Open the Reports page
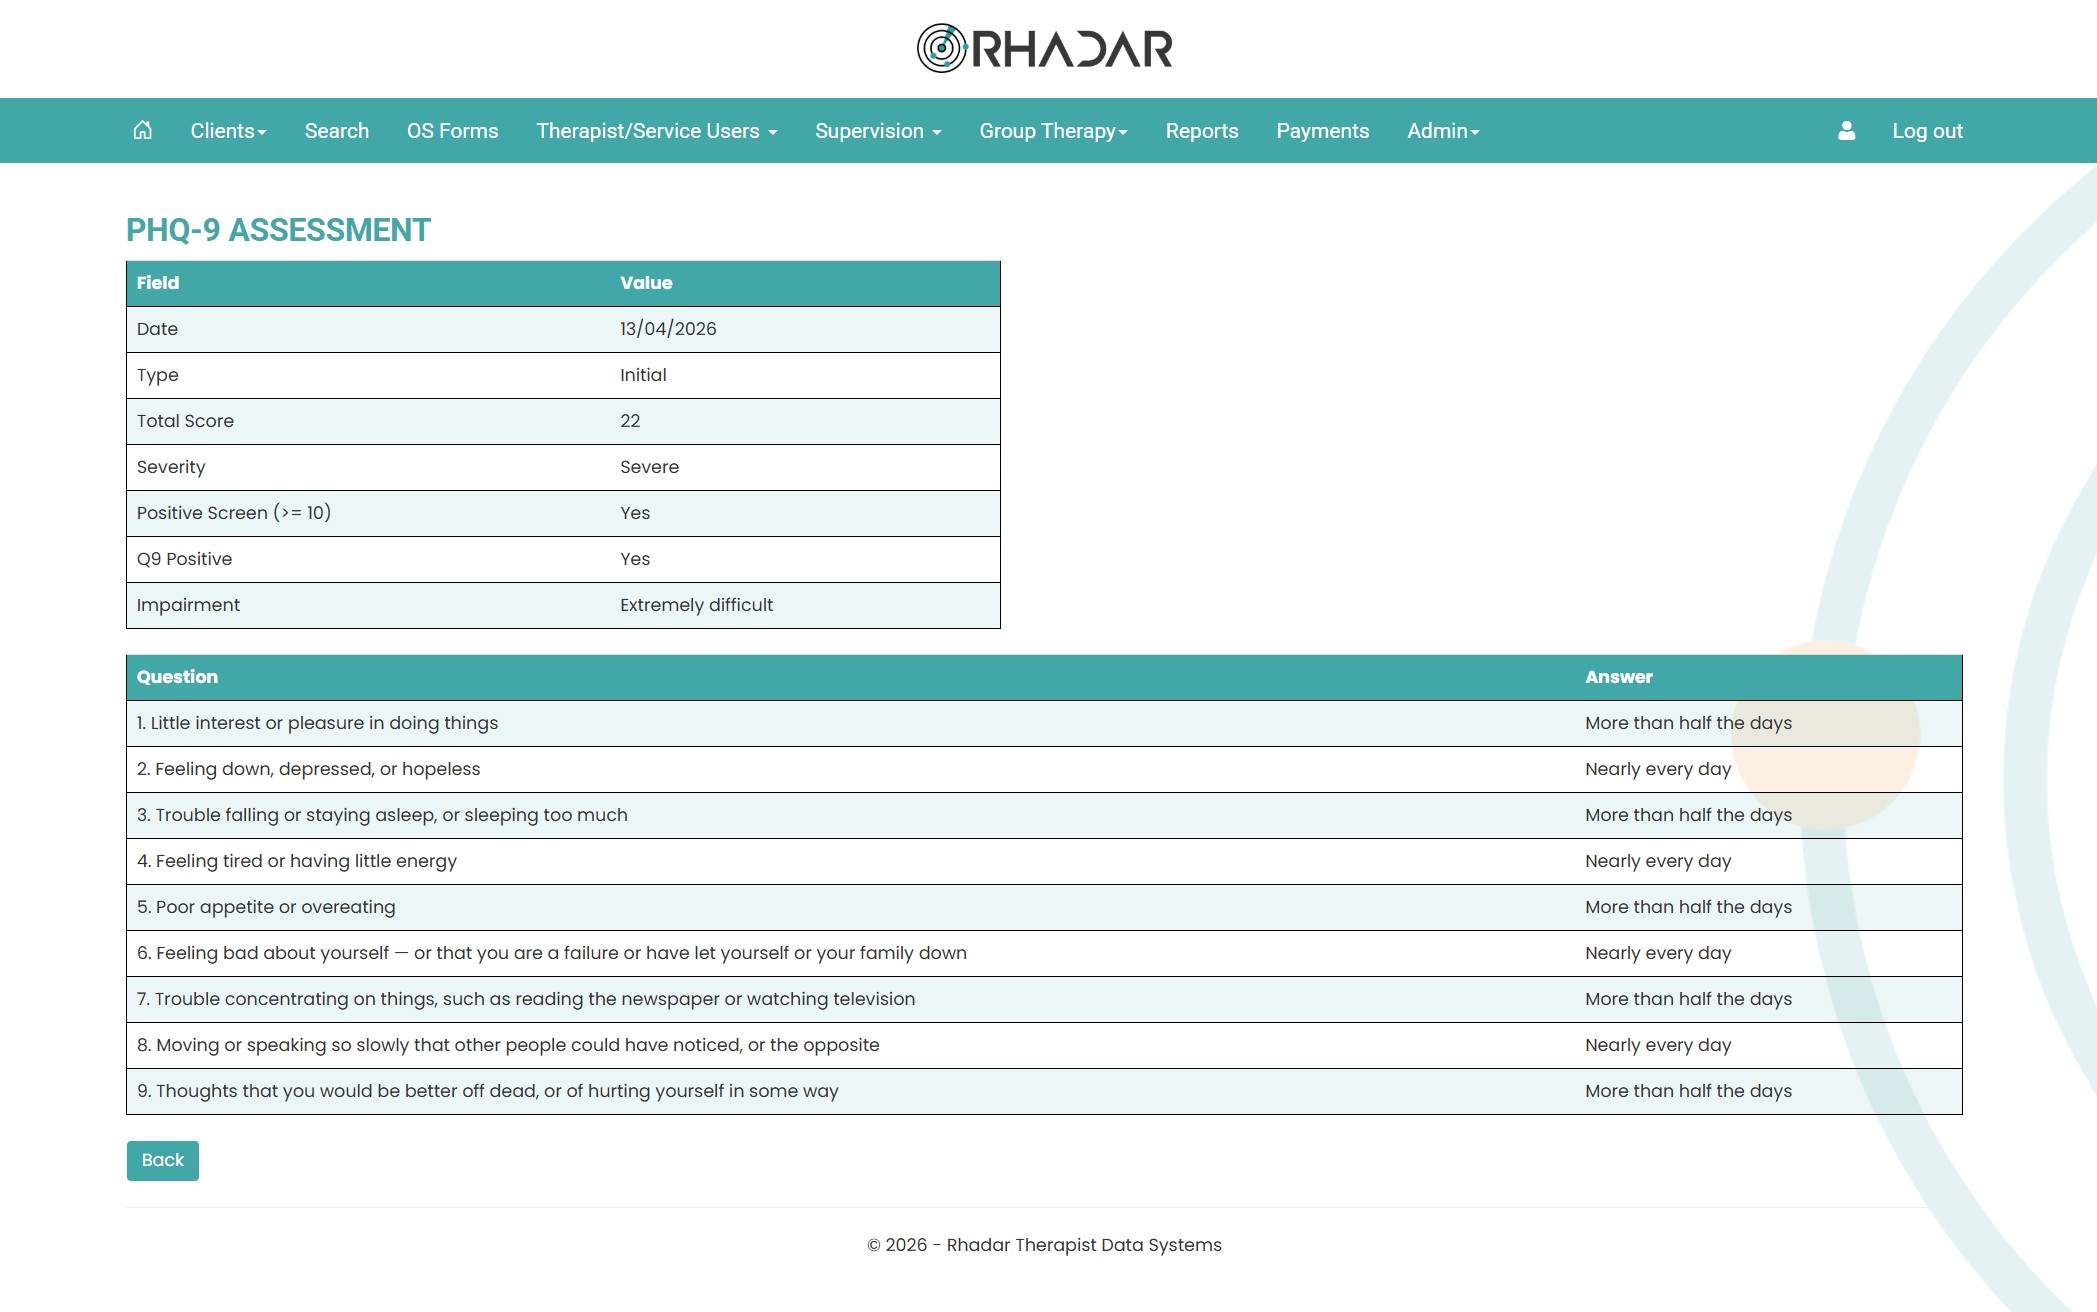Screen dimensions: 2097x1312 click(x=1202, y=131)
